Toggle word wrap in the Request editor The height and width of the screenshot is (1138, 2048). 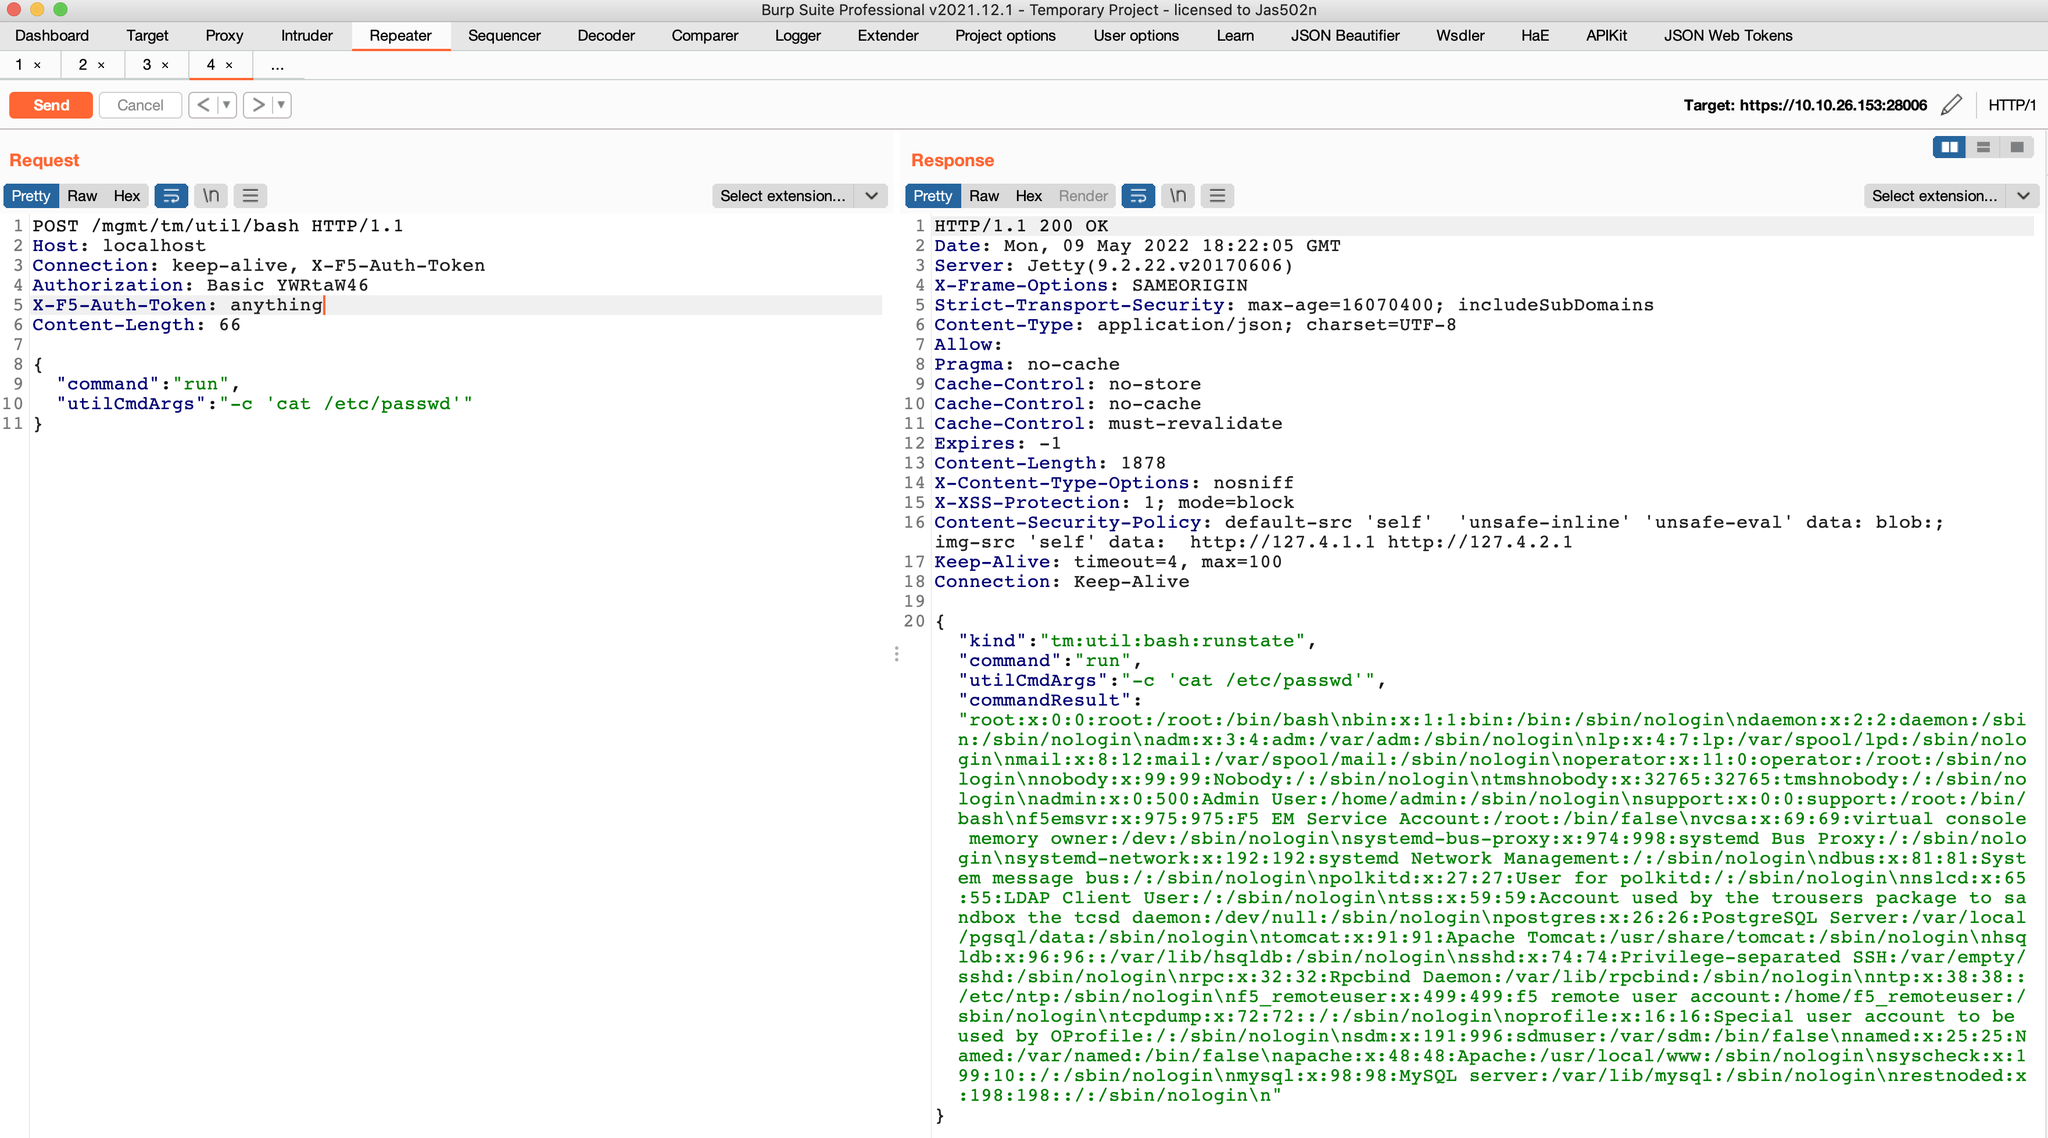pos(171,195)
